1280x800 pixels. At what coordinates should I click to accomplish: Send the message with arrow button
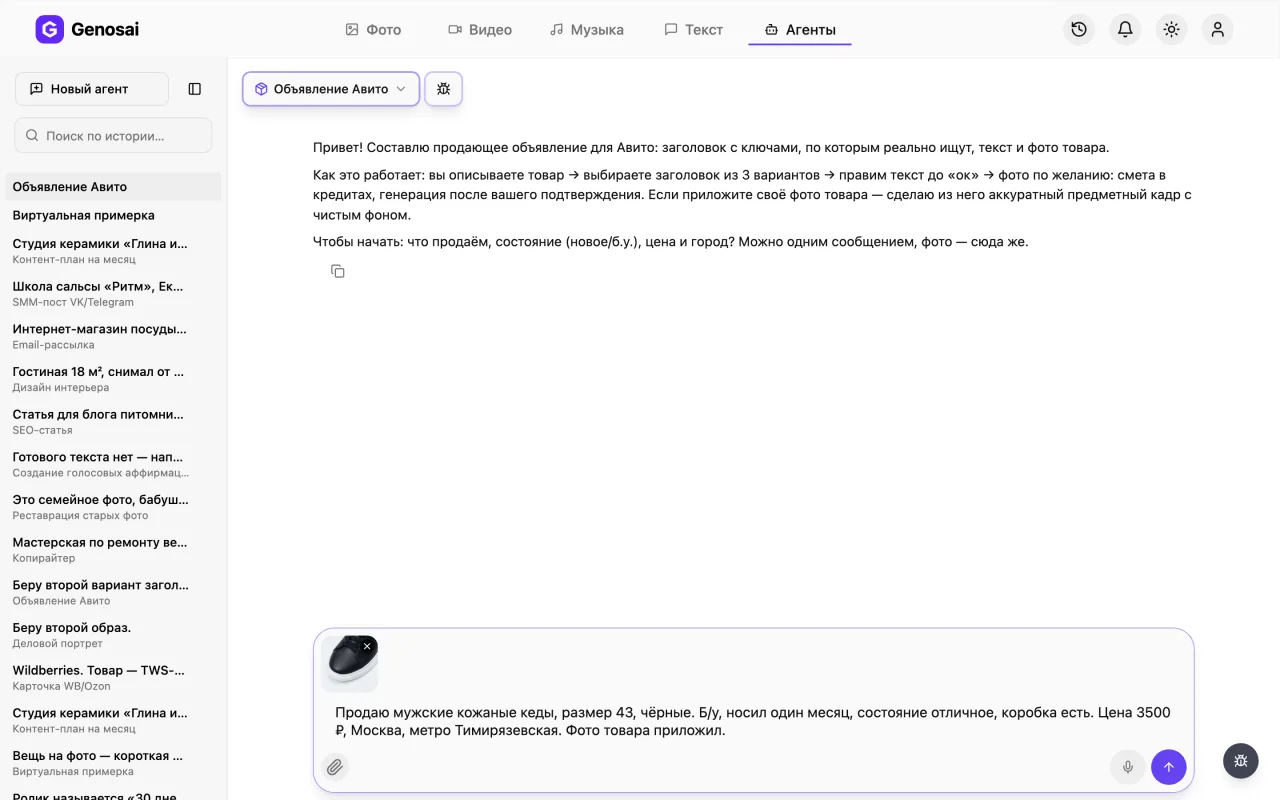[1169, 767]
